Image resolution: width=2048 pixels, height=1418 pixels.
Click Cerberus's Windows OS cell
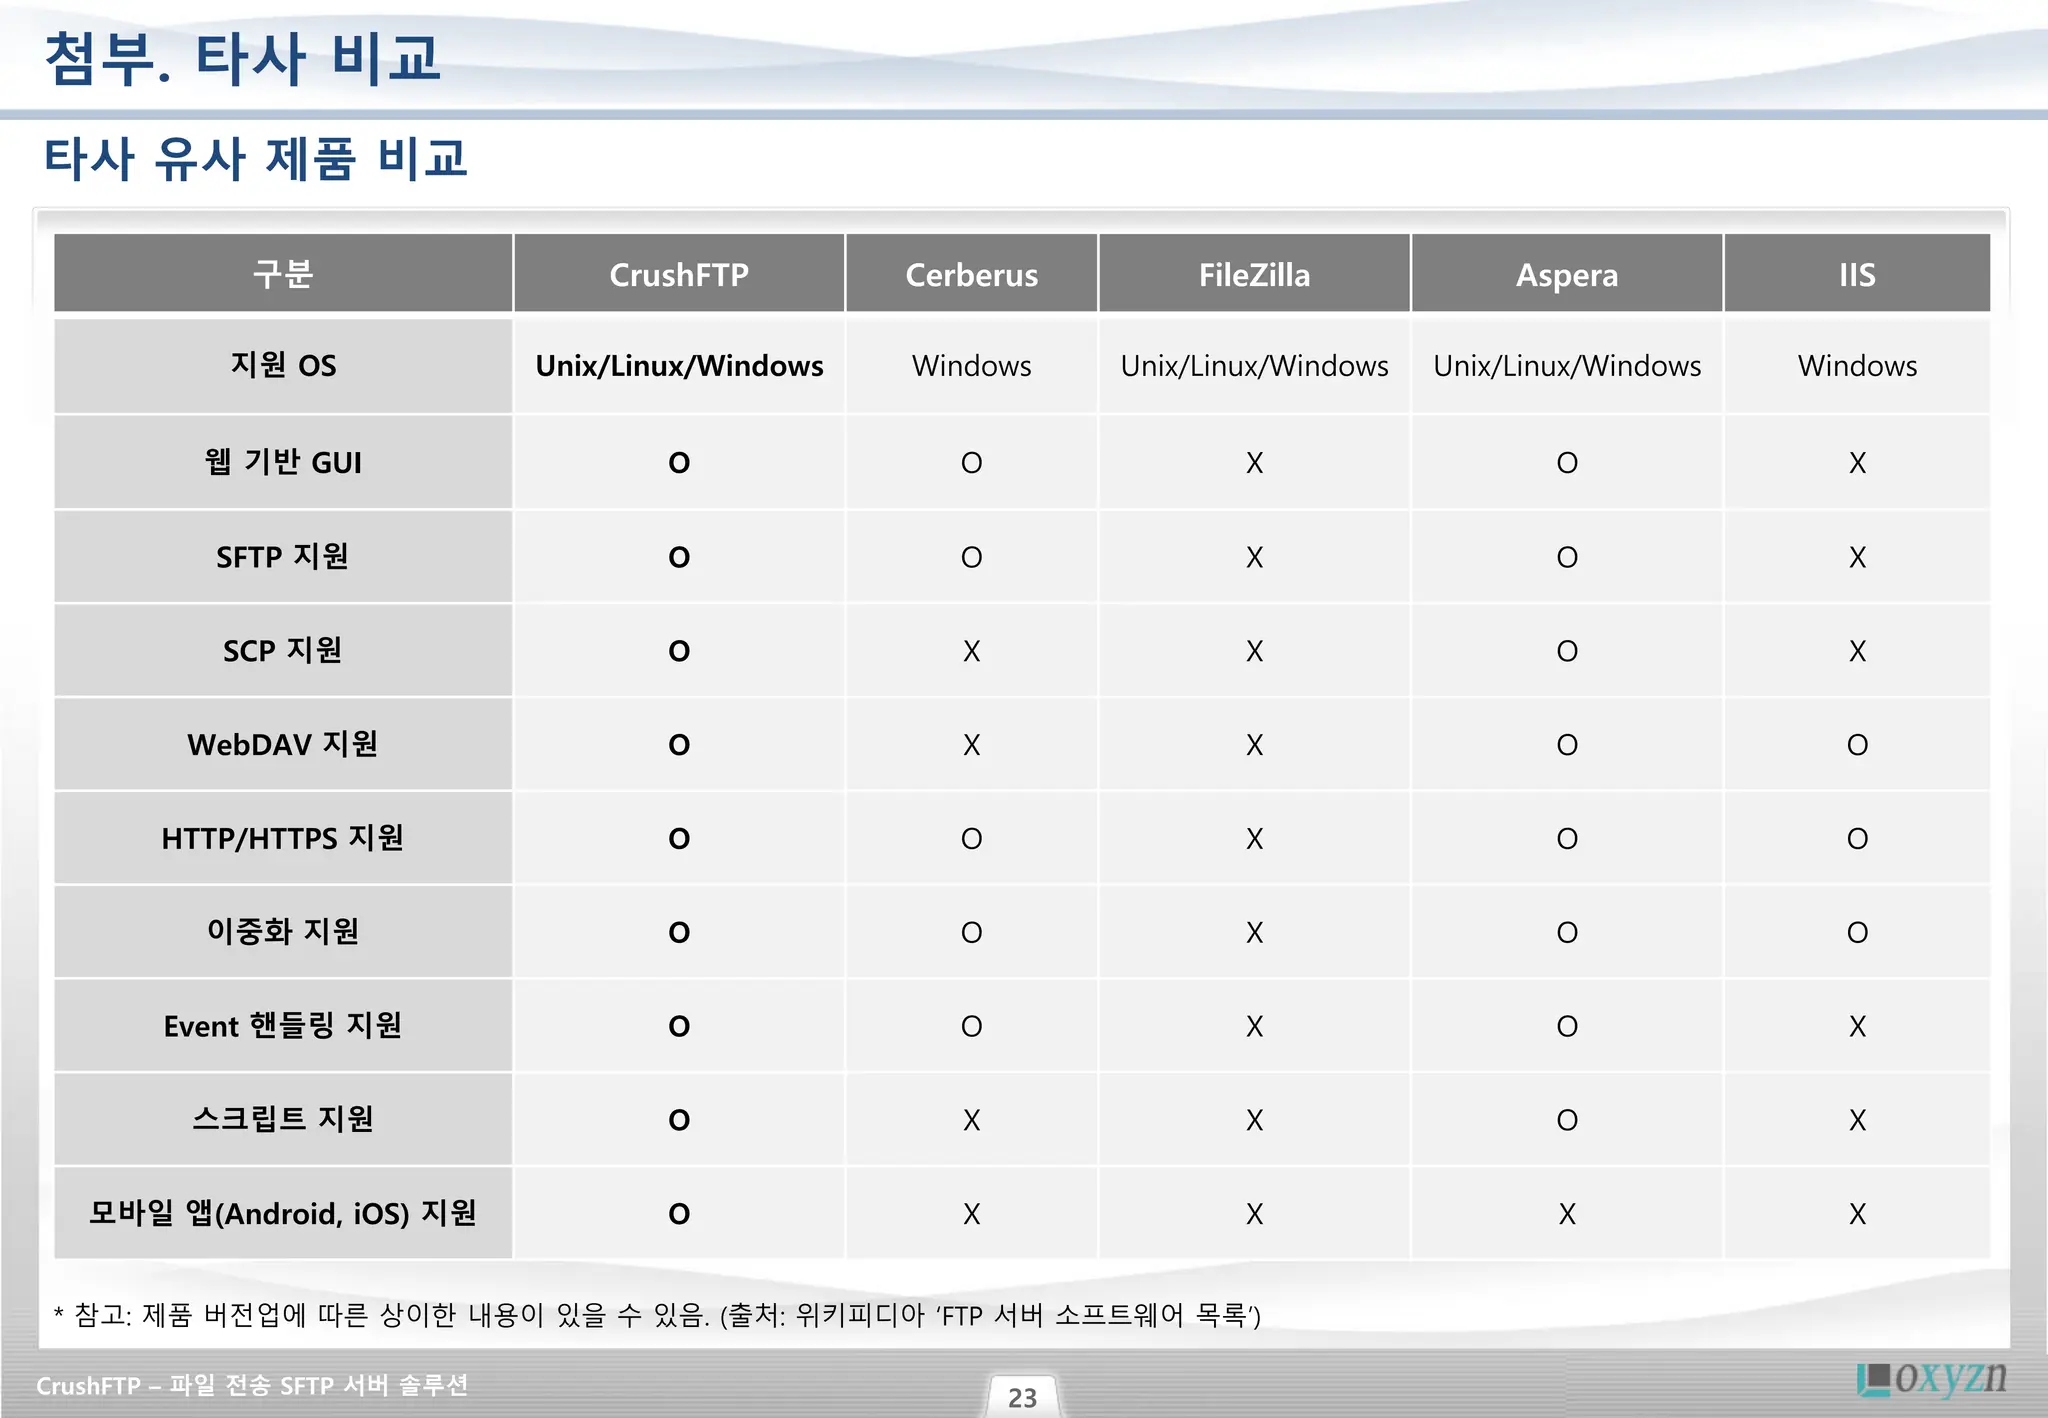point(971,366)
